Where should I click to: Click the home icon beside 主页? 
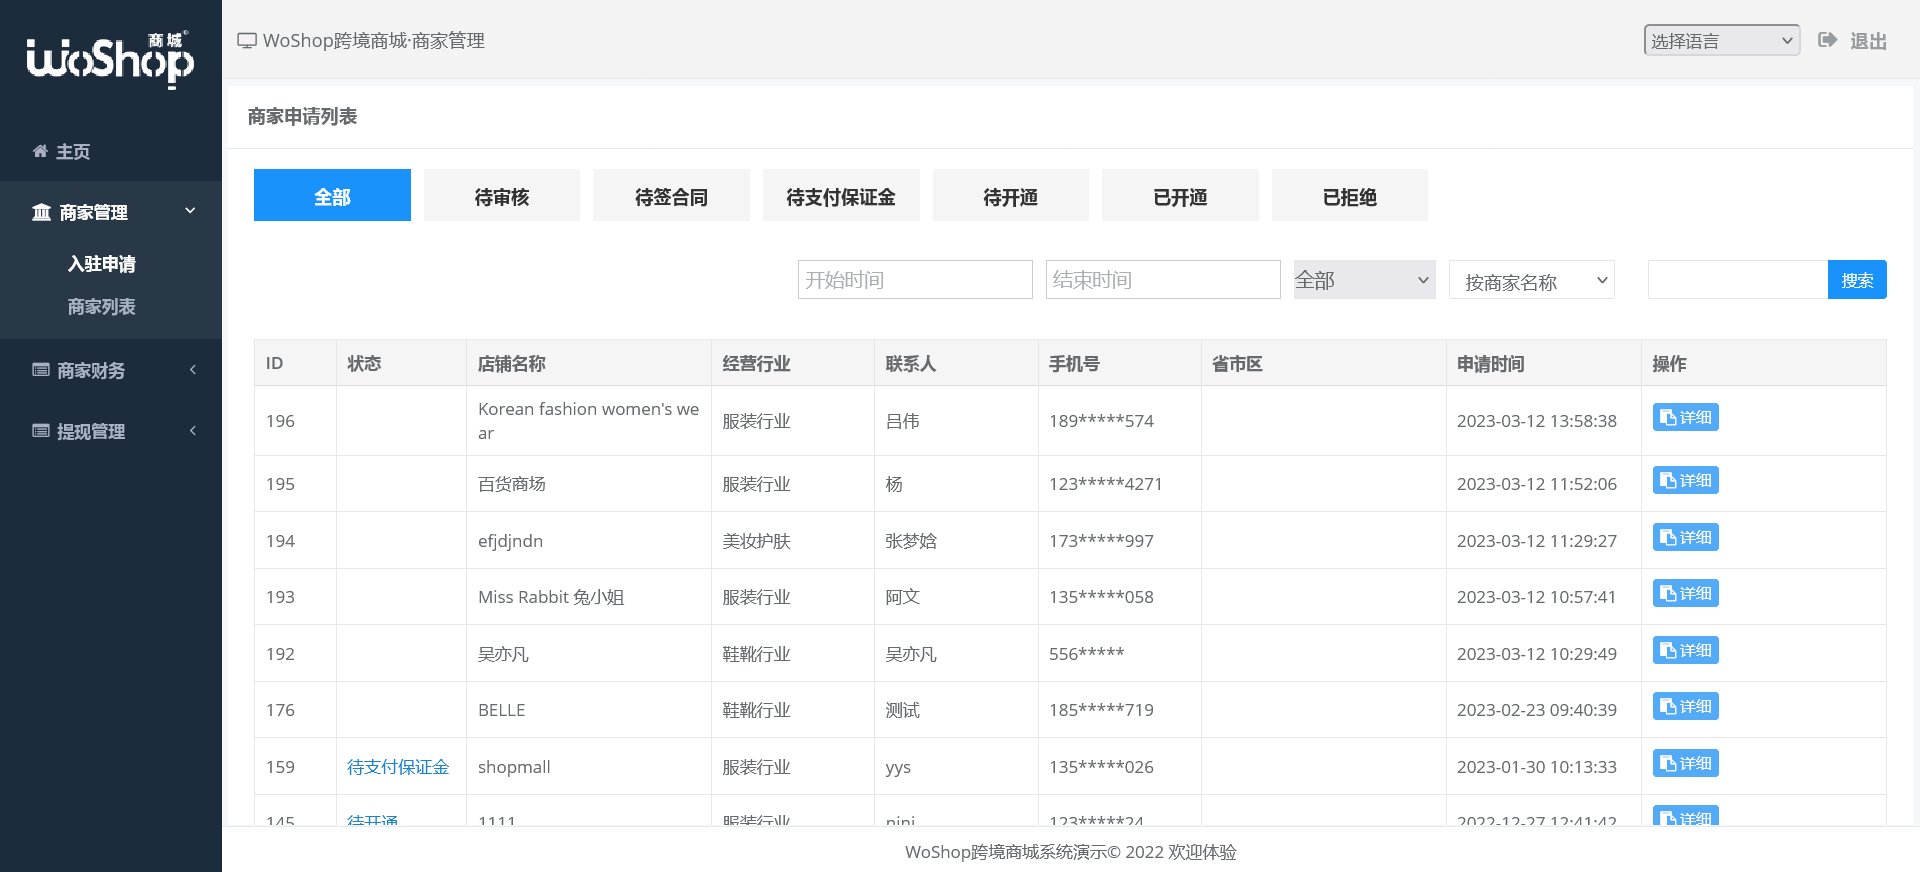coord(40,151)
